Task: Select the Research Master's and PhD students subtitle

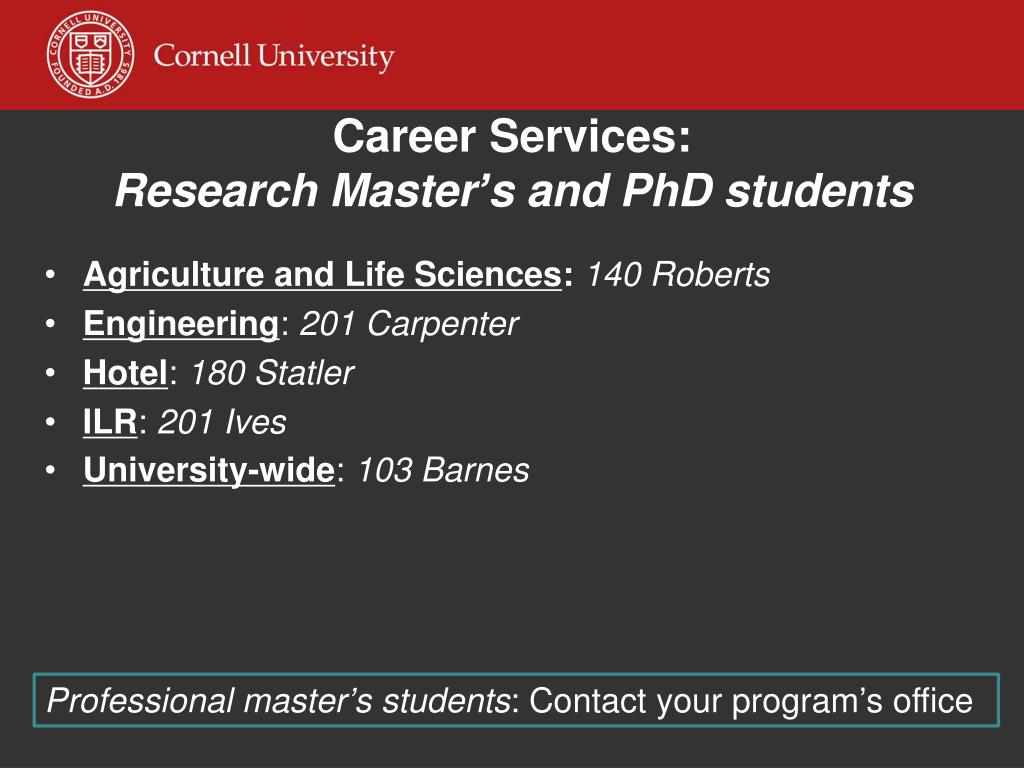Action: pyautogui.click(x=515, y=191)
